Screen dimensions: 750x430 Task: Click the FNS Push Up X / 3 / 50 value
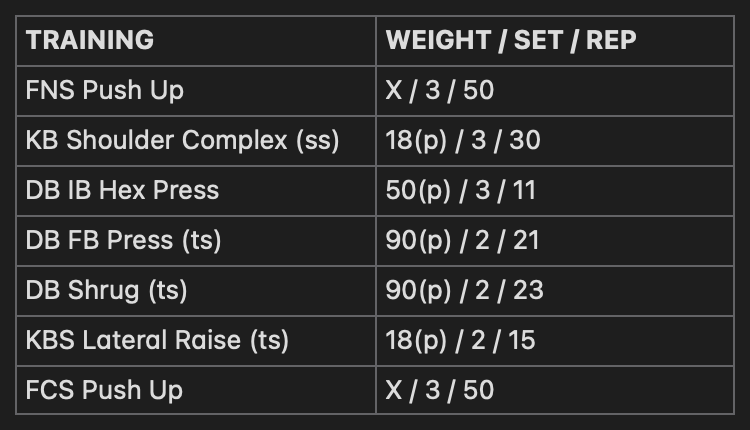(440, 90)
